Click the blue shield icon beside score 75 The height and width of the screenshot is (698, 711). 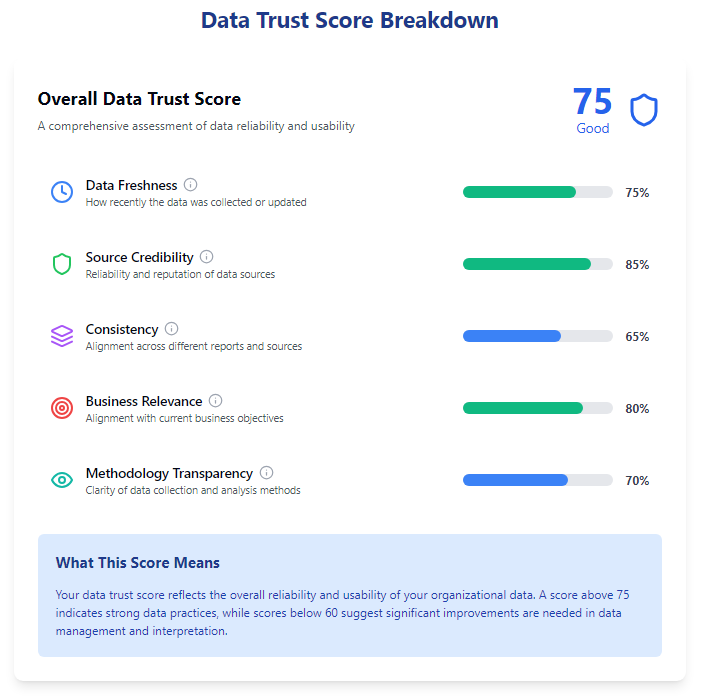(x=644, y=110)
